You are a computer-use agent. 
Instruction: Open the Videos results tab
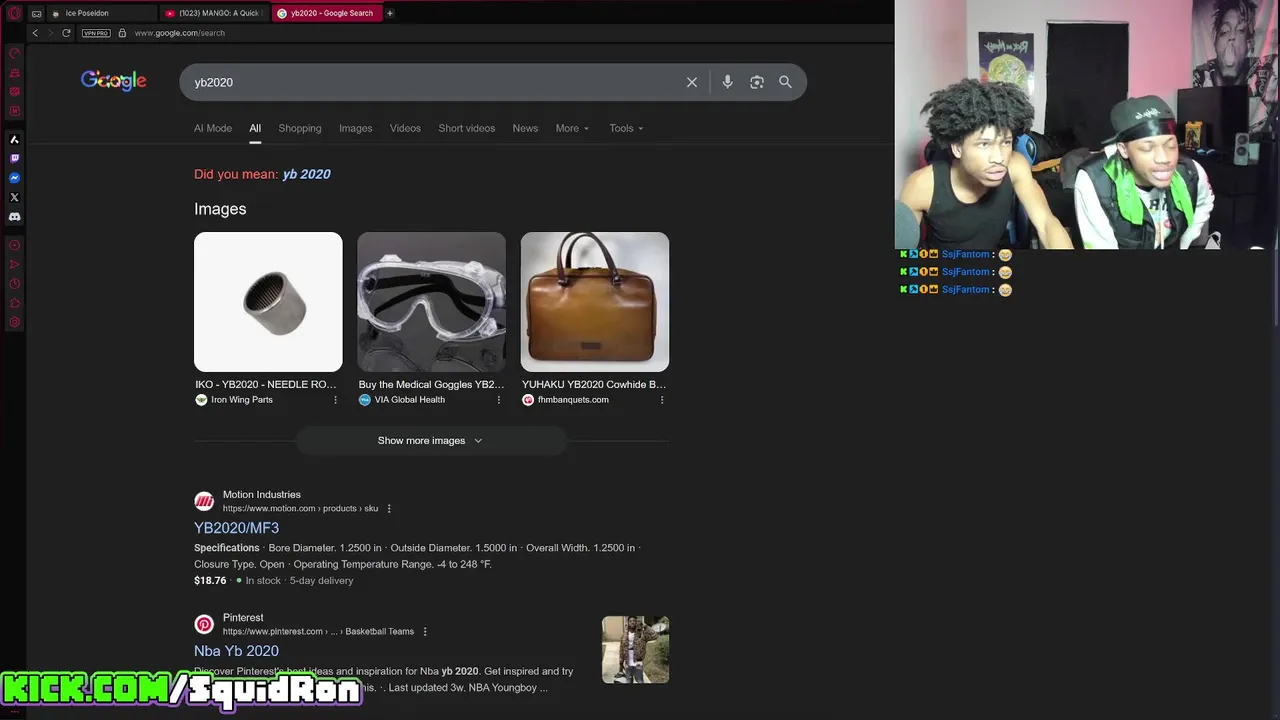(x=405, y=128)
